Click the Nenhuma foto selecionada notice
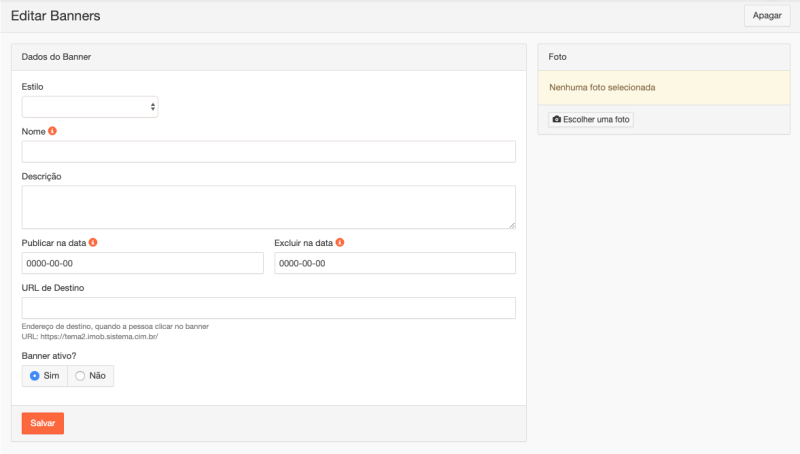The width and height of the screenshot is (800, 454). point(602,87)
